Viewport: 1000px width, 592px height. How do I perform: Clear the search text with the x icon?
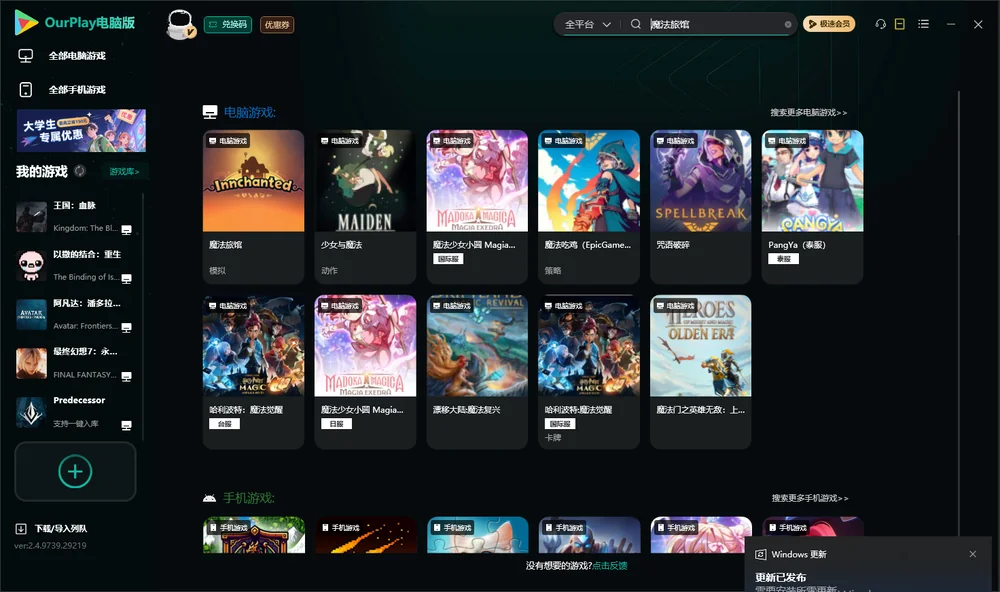coord(788,25)
